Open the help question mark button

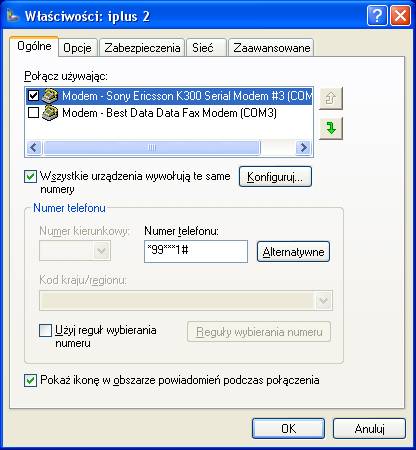coord(377,16)
